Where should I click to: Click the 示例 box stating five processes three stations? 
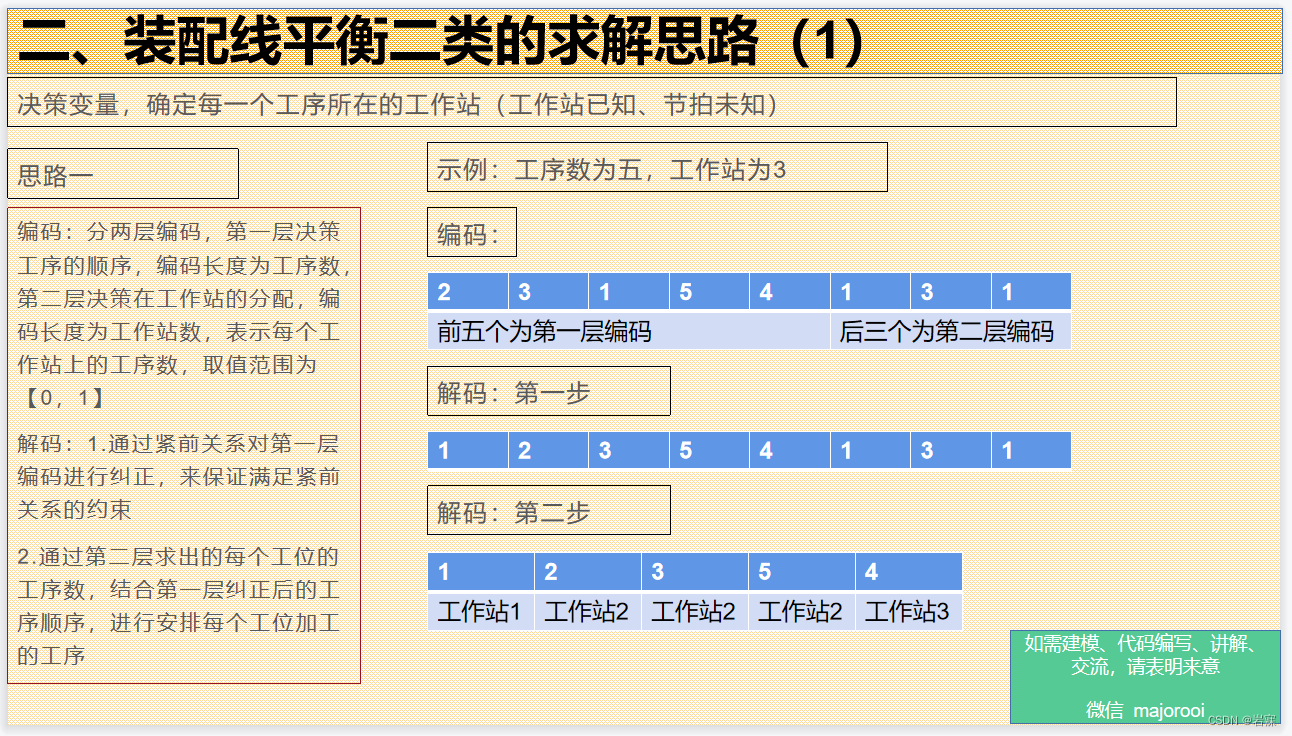[655, 166]
